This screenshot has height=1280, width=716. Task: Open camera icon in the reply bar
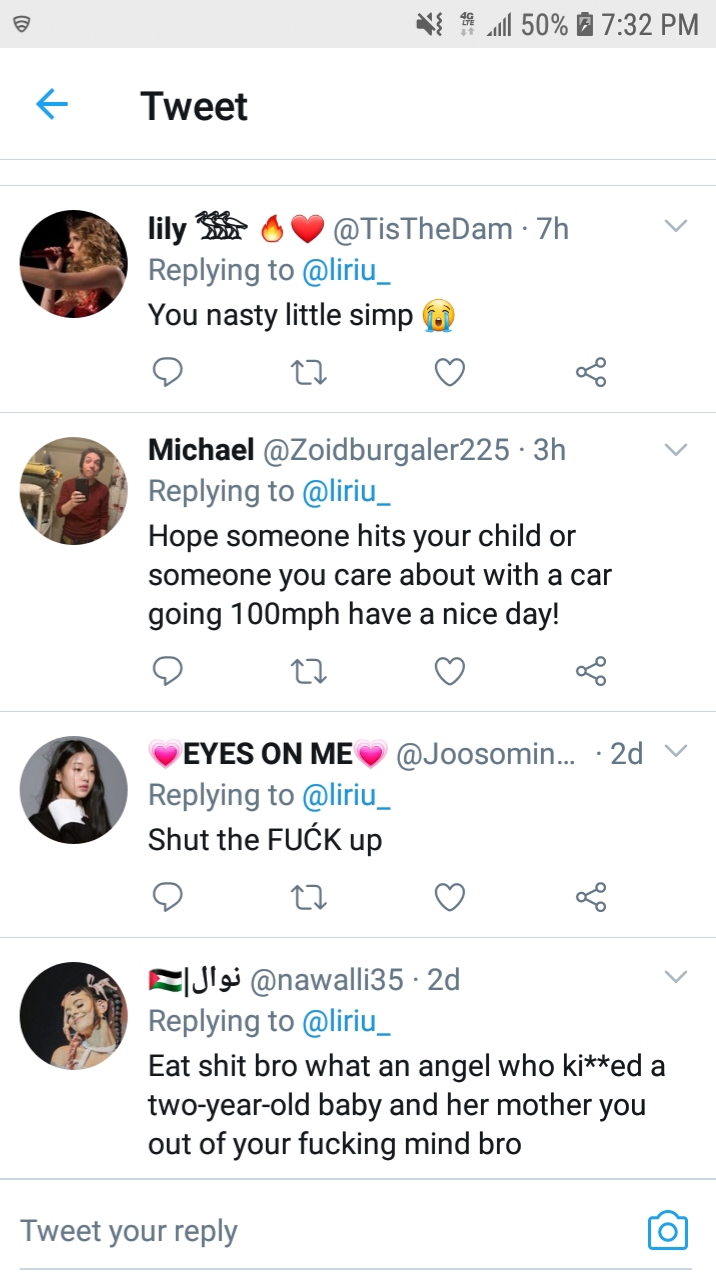coord(667,1230)
